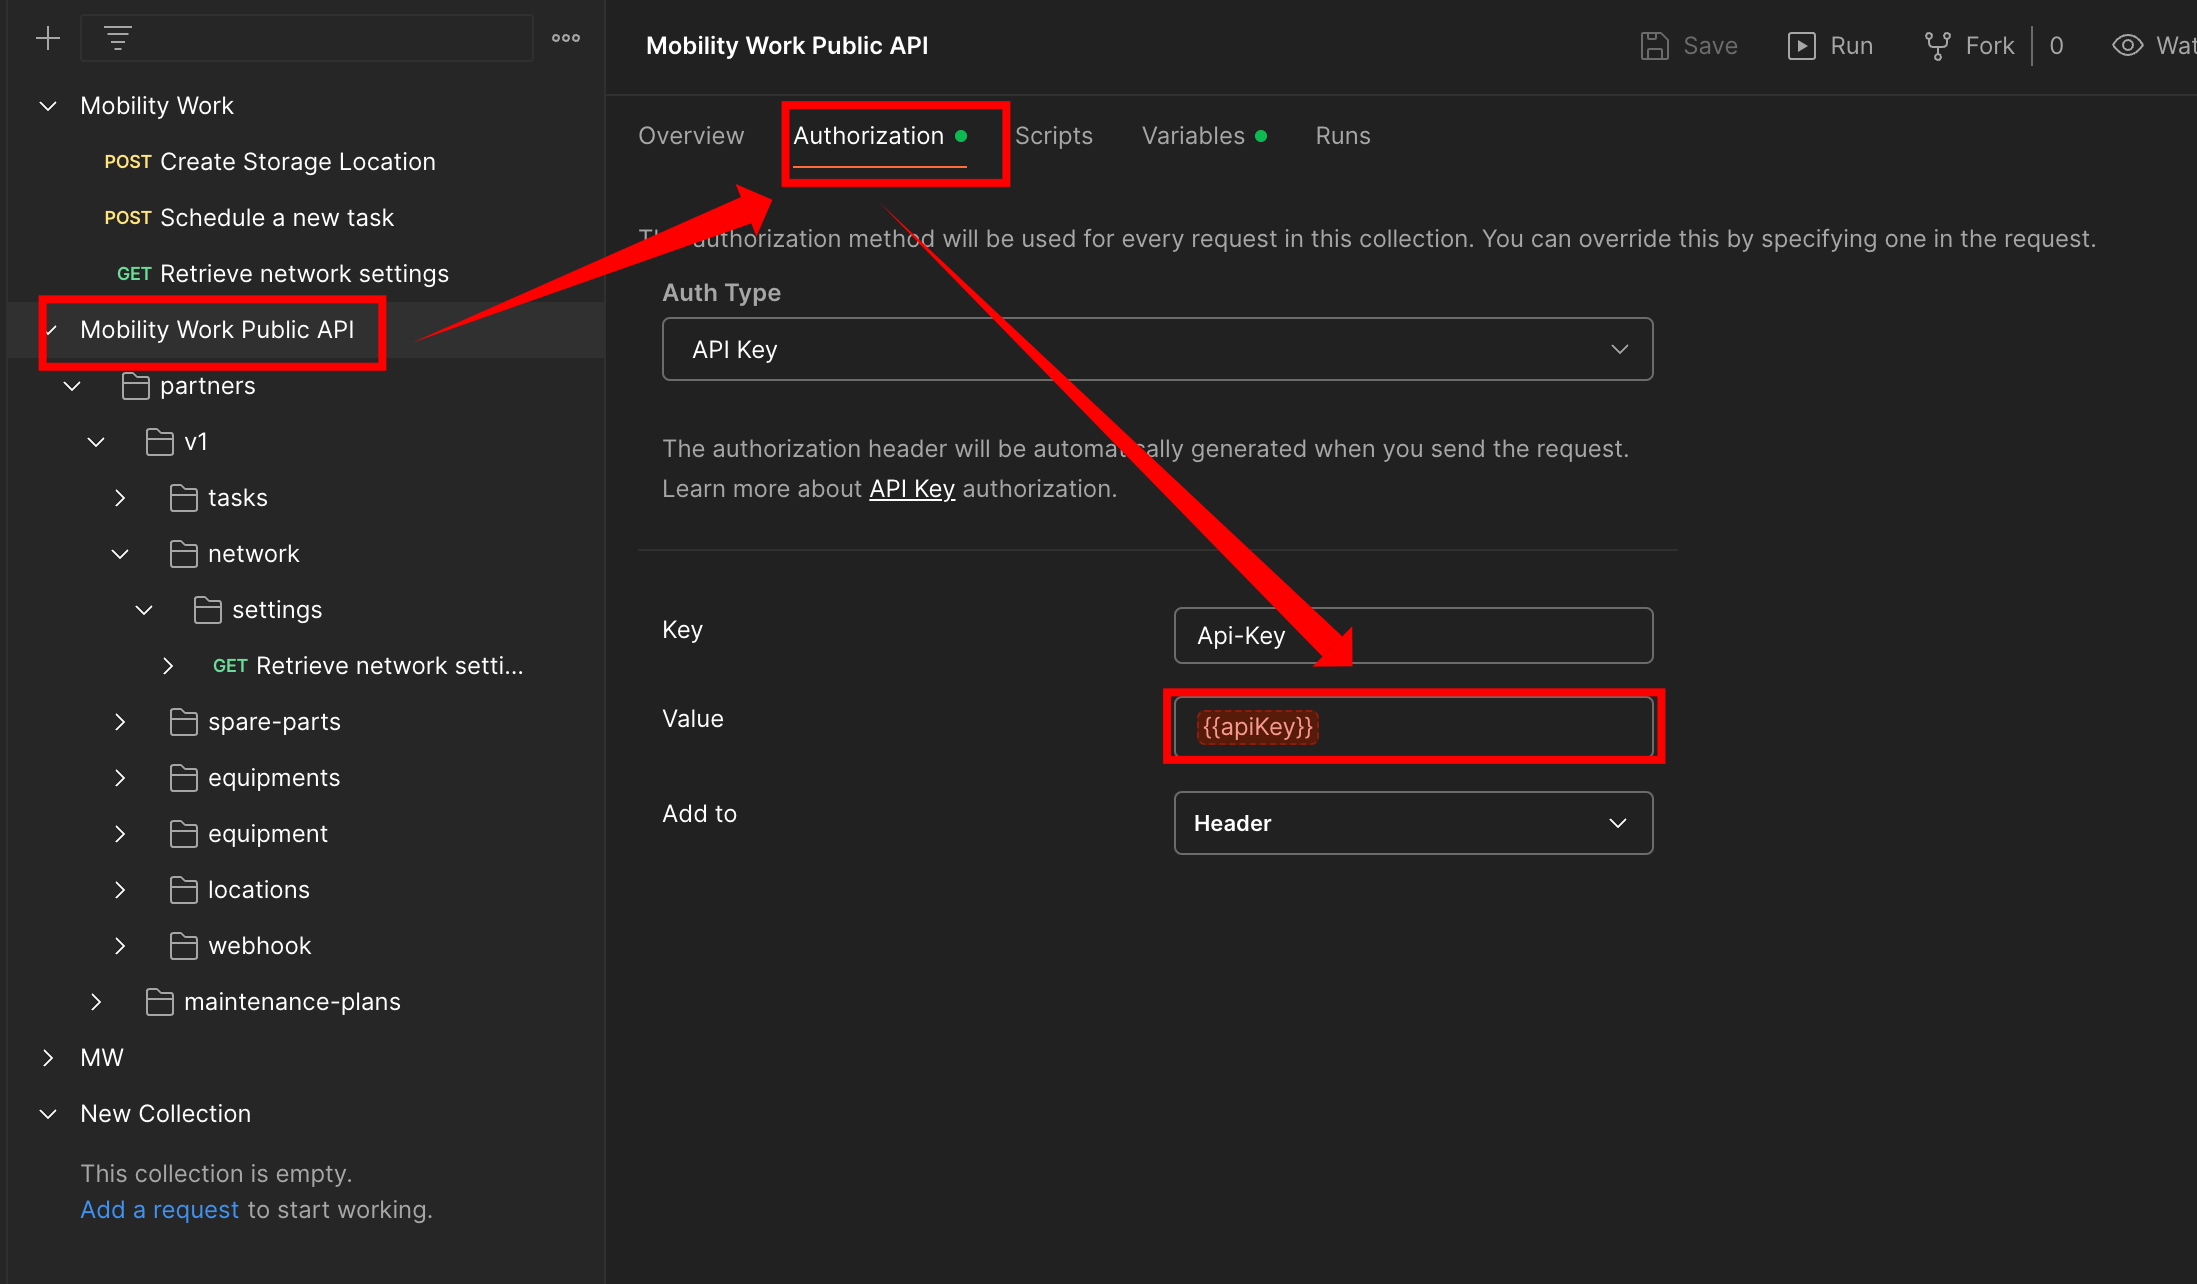
Task: Click the Fork branch icon
Action: pos(1938,46)
